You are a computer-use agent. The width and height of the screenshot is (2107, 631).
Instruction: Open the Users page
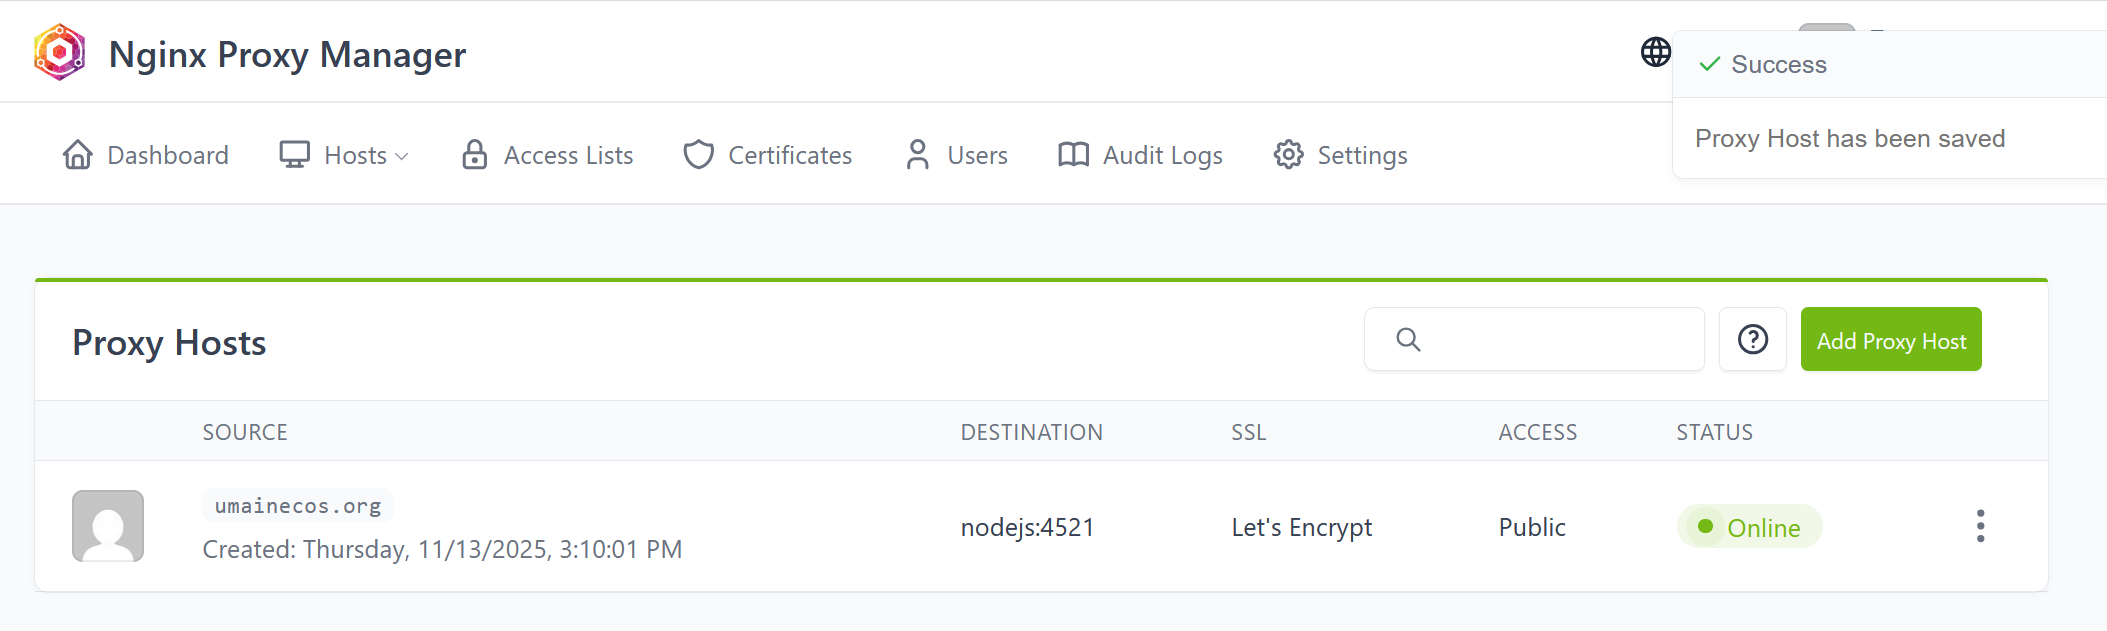(956, 155)
